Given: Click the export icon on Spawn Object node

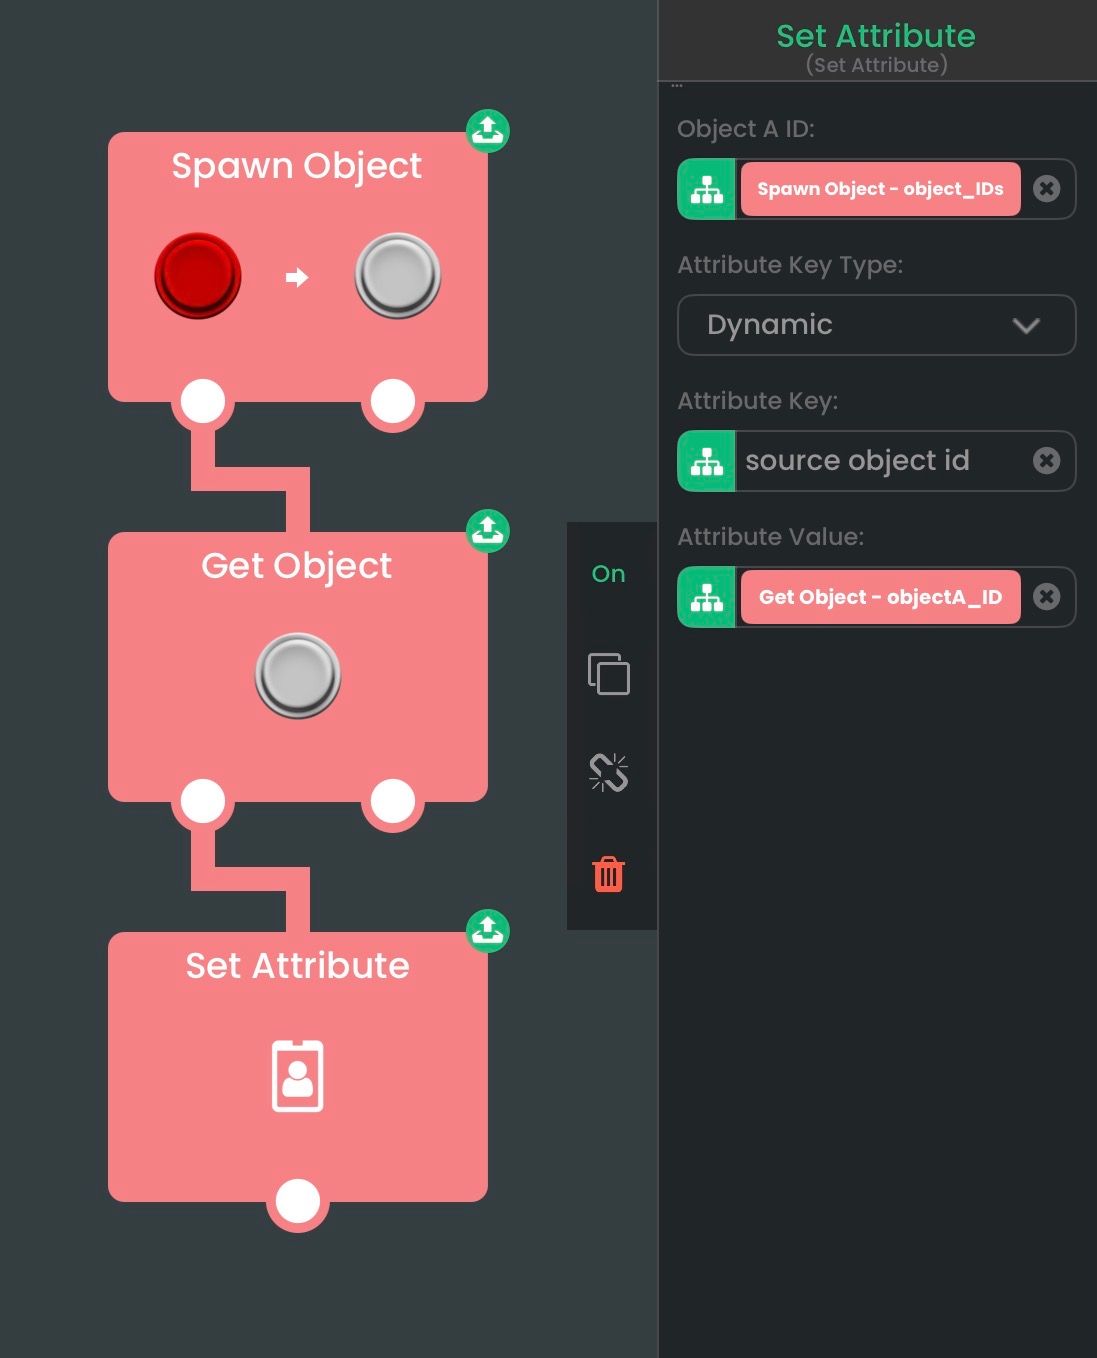Looking at the screenshot, I should (x=488, y=131).
